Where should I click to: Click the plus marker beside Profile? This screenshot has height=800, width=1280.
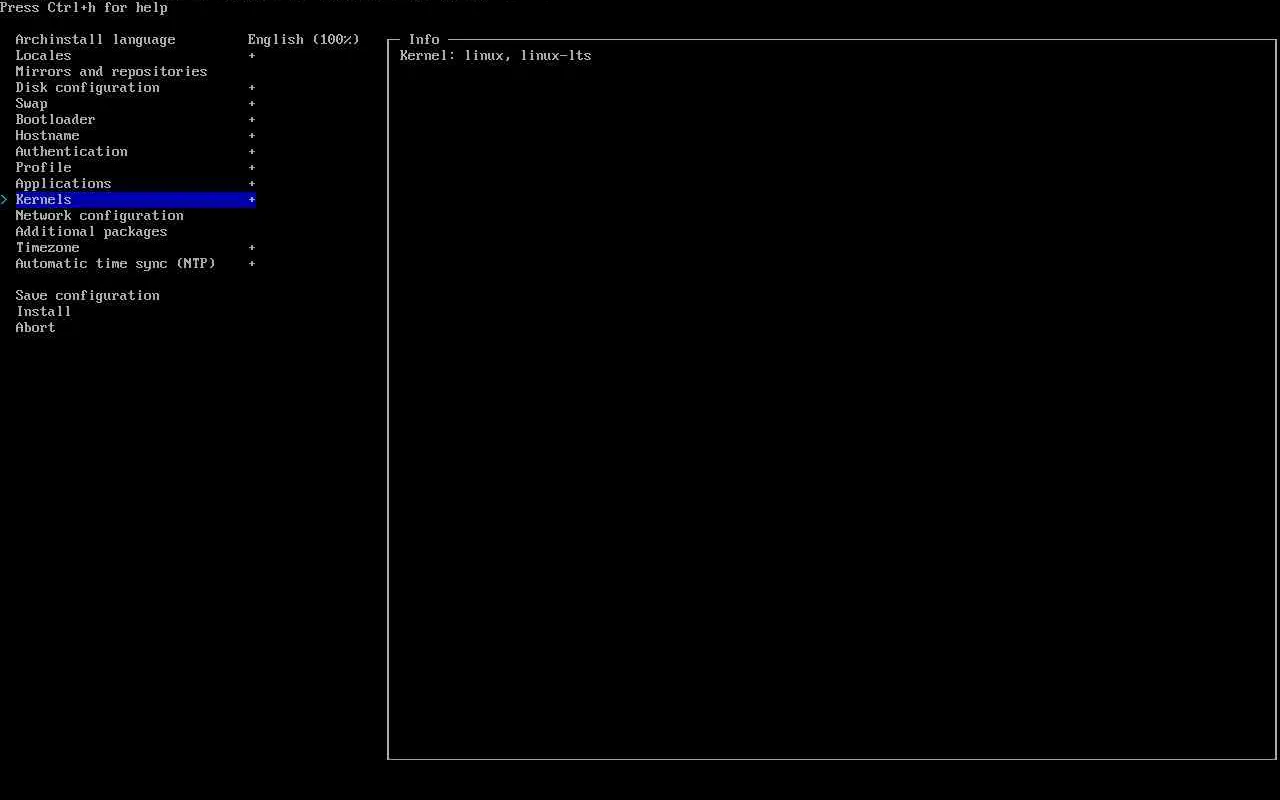(251, 167)
